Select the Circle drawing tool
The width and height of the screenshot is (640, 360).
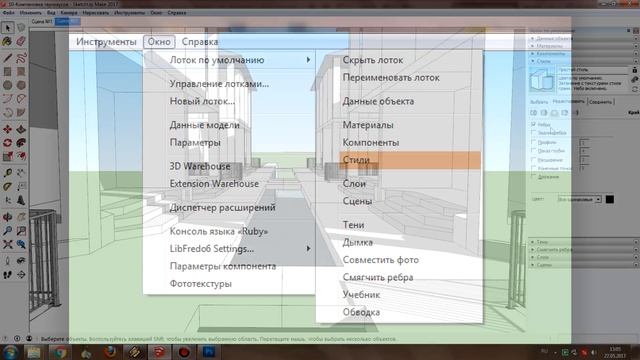(7, 85)
